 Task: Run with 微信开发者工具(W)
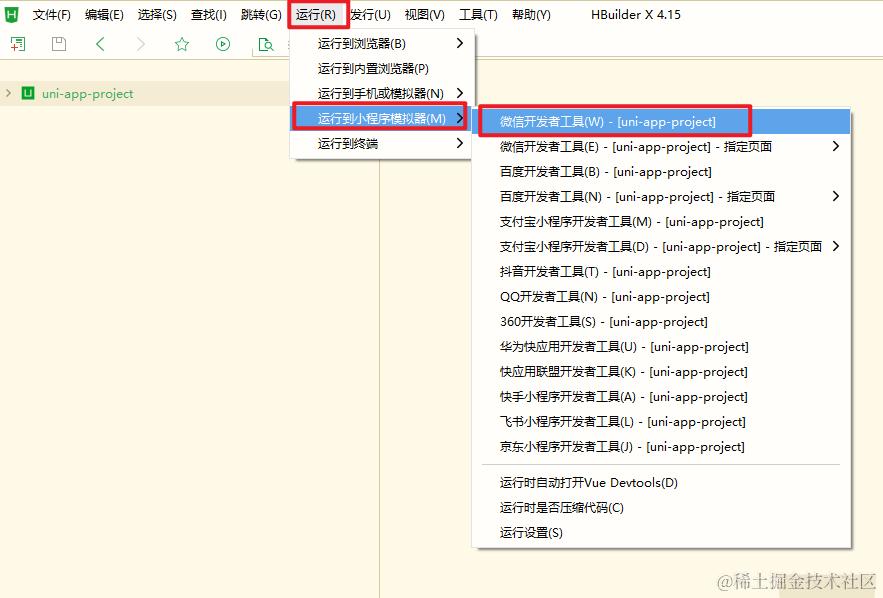click(662, 122)
